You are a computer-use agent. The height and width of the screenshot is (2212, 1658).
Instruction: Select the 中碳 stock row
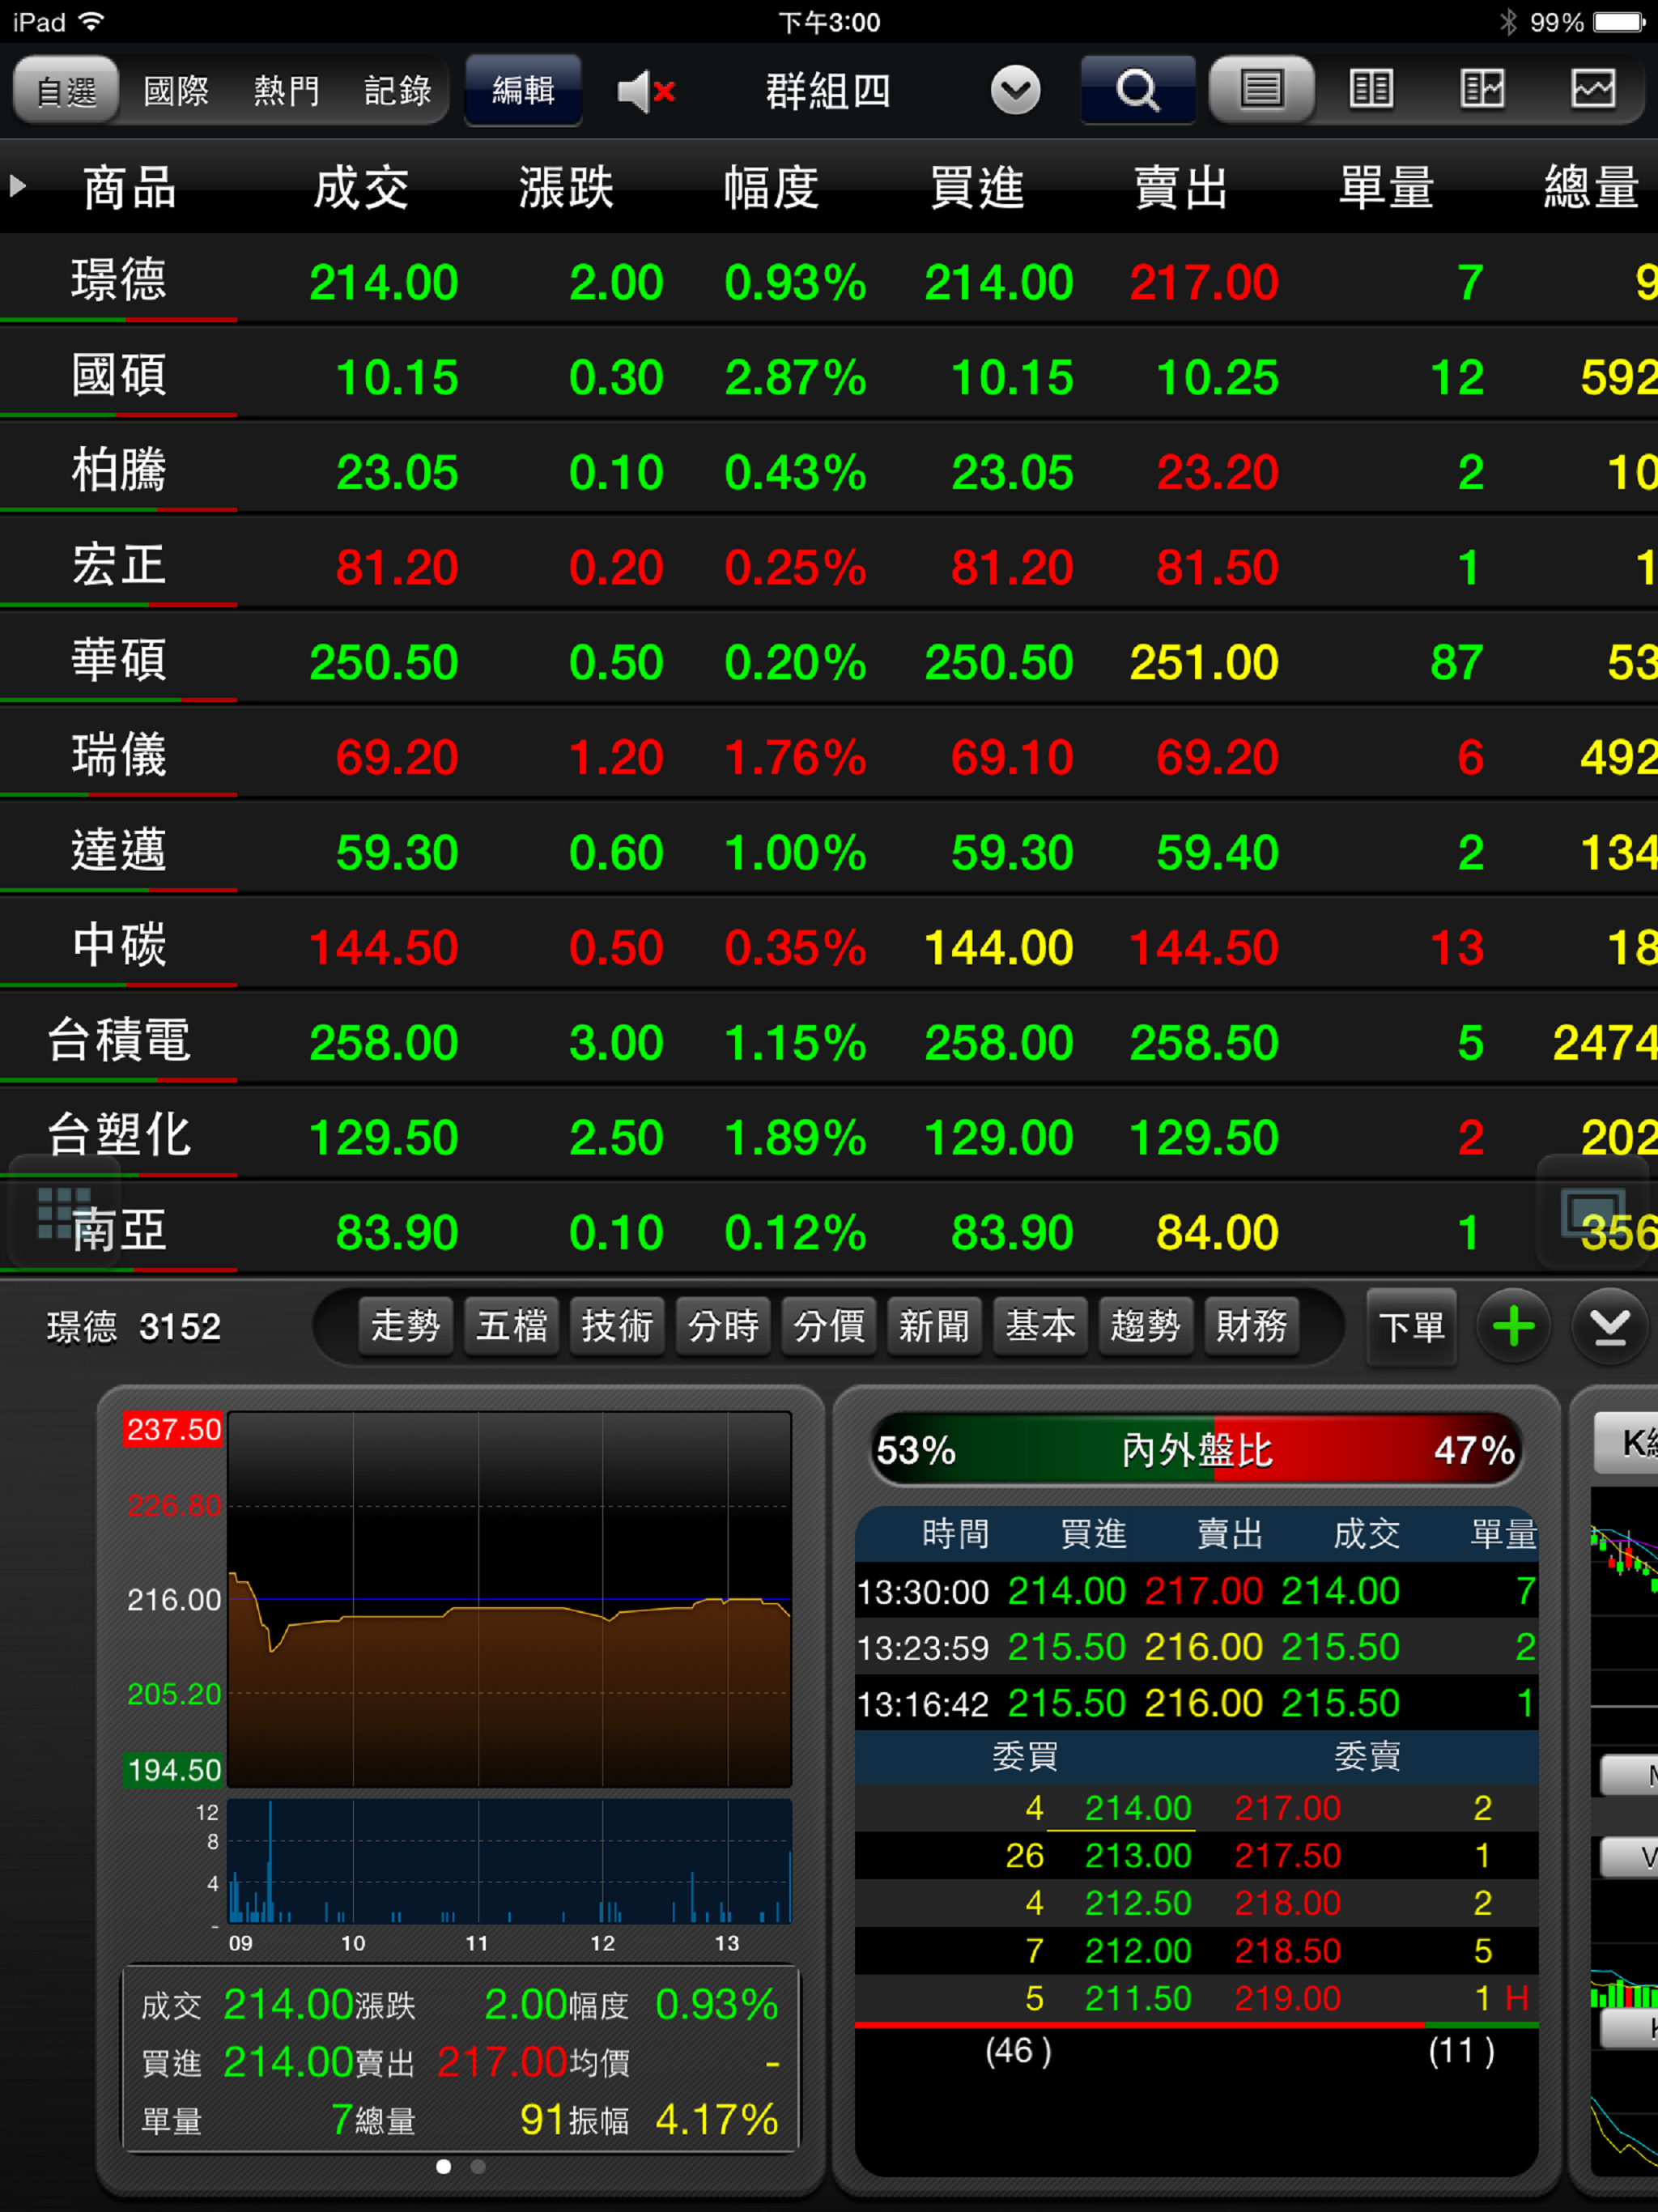point(829,946)
